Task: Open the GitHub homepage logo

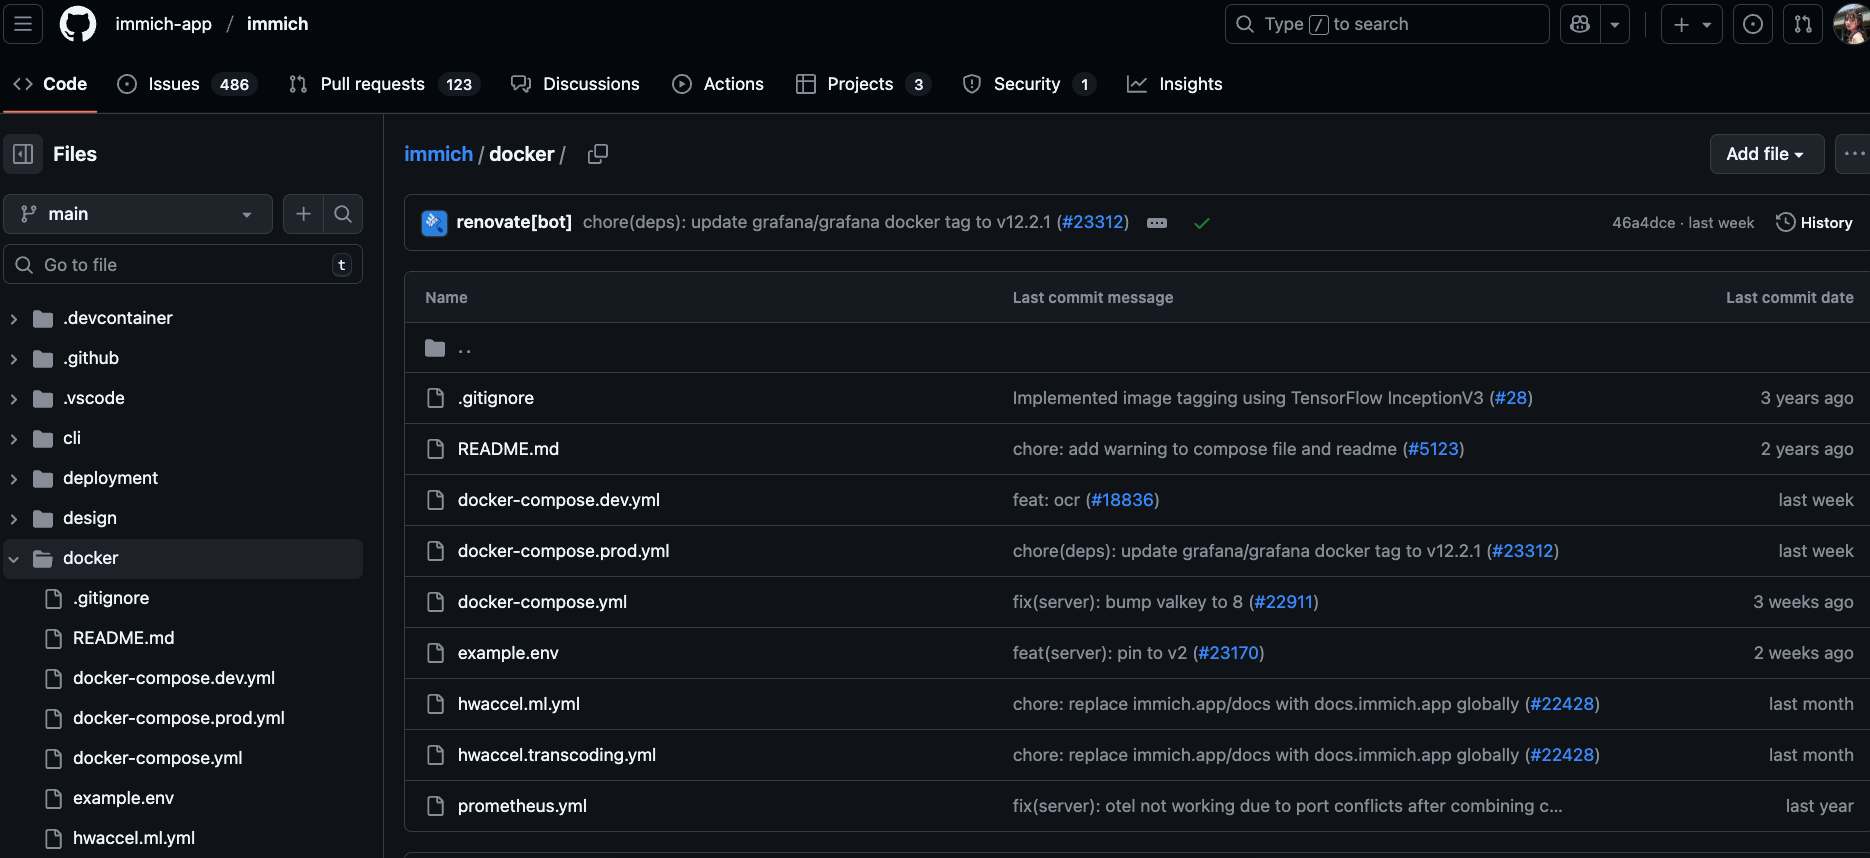Action: pos(78,24)
